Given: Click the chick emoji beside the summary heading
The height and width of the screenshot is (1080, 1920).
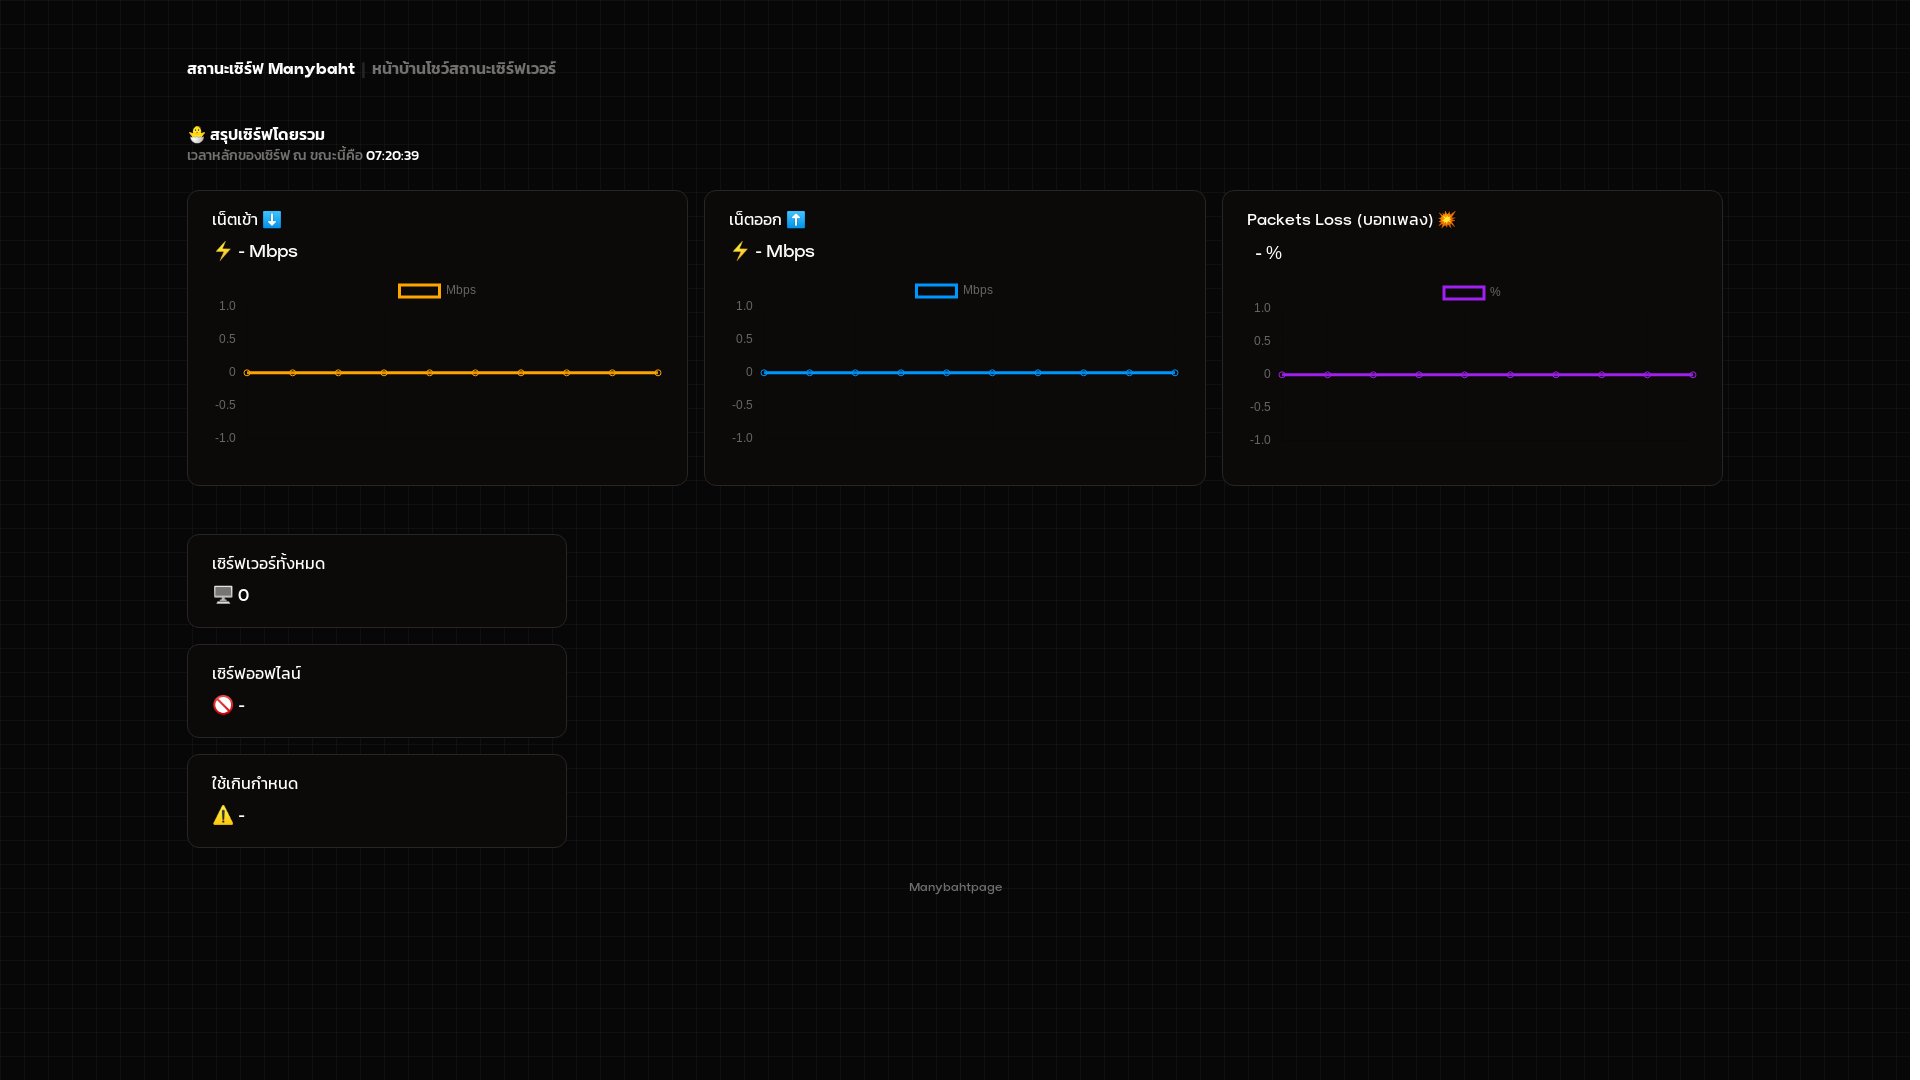Looking at the screenshot, I should (x=197, y=134).
